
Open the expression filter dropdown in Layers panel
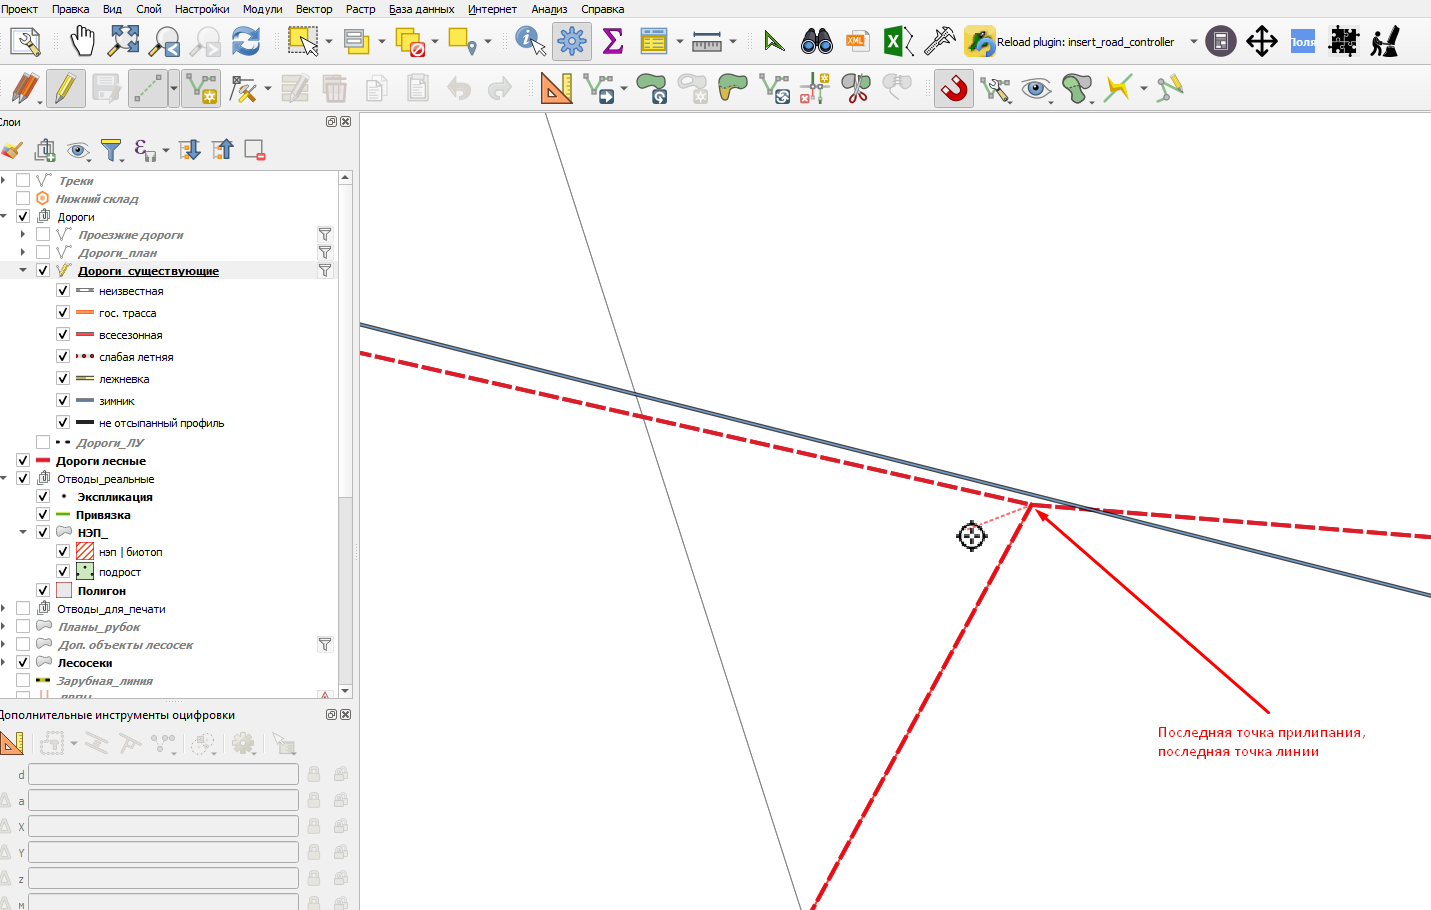[165, 151]
